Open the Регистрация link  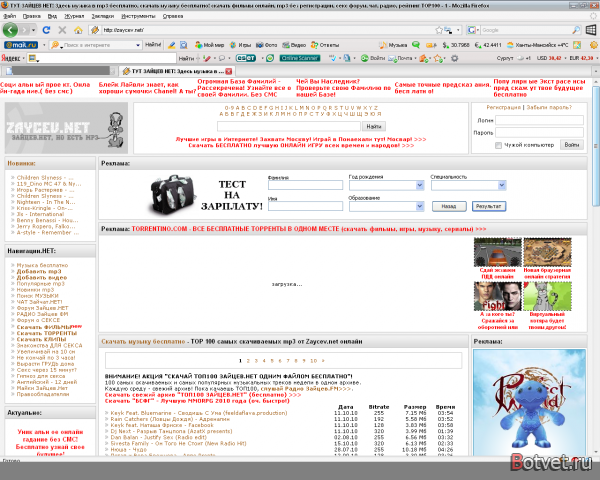coord(503,108)
